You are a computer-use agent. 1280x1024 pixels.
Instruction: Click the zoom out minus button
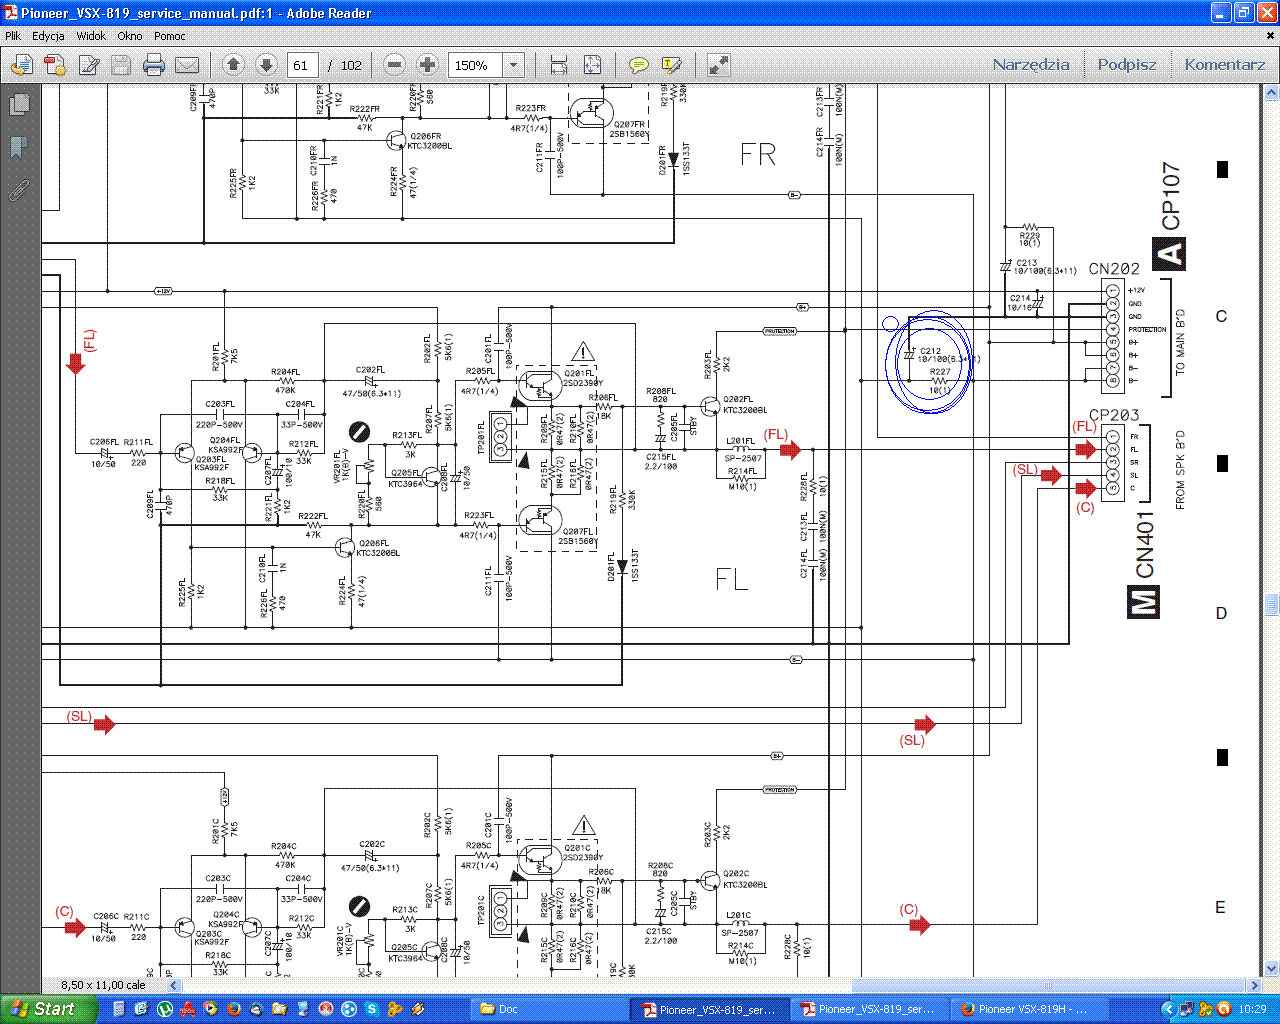click(x=395, y=65)
